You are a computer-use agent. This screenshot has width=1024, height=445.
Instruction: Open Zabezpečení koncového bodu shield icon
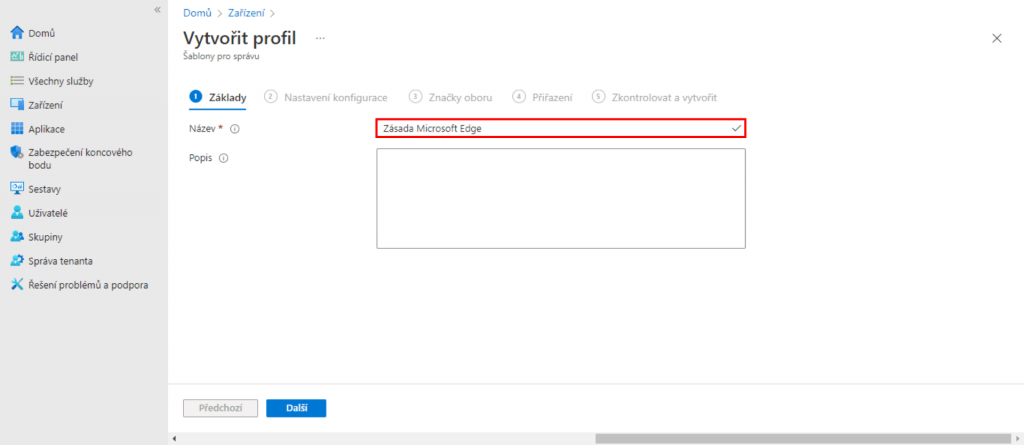click(16, 153)
